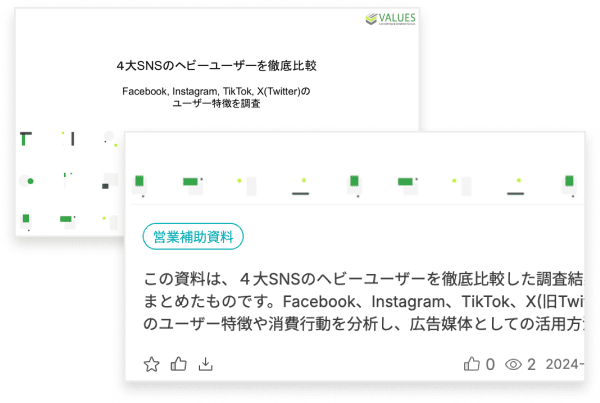This screenshot has width=600, height=403.
Task: Click the eye view count icon
Action: (513, 364)
